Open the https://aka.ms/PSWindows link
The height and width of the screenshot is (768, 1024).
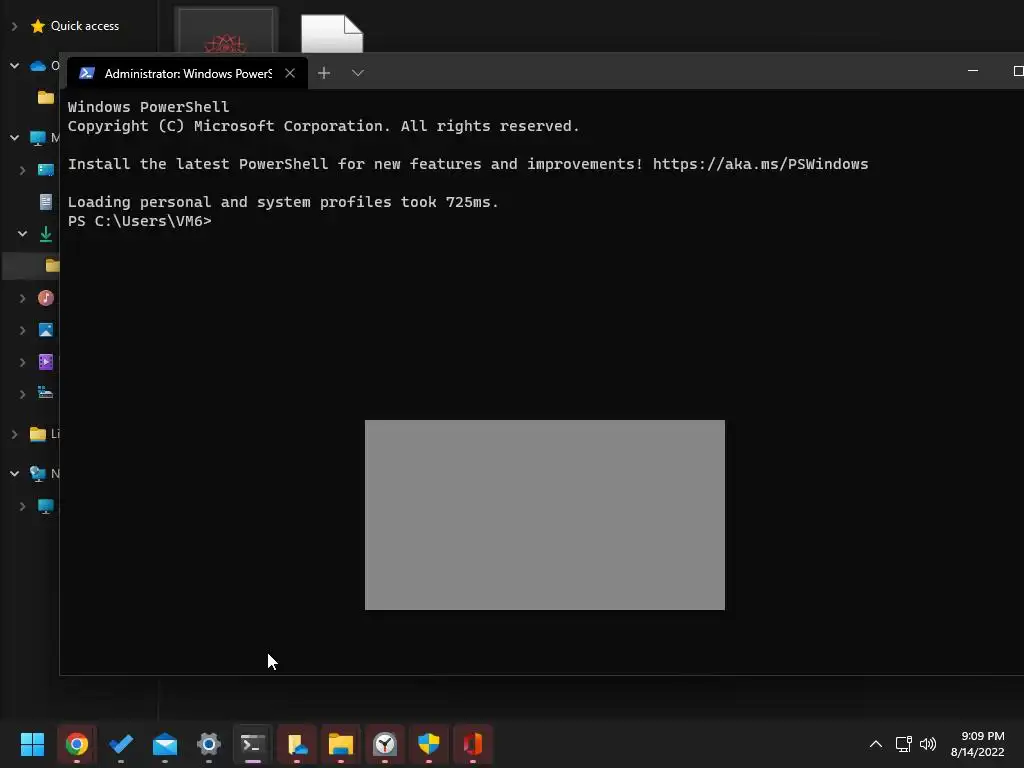(760, 164)
